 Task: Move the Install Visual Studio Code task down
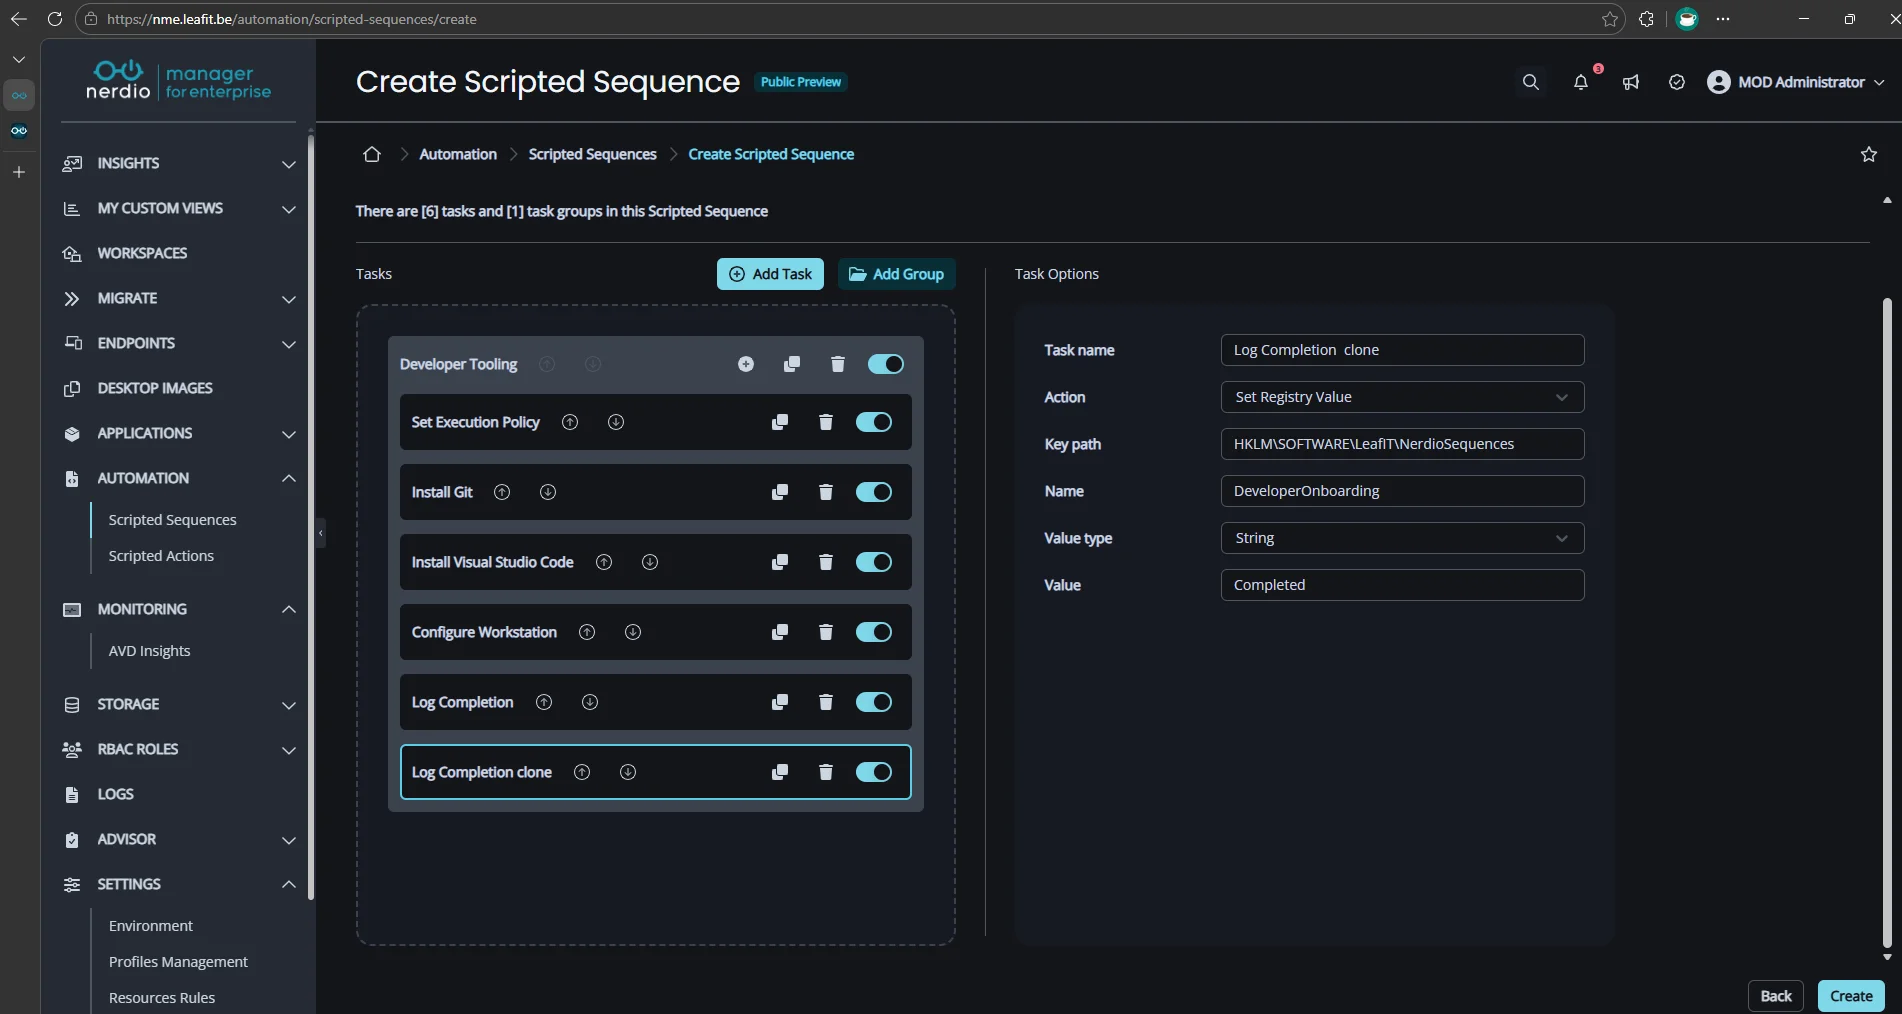649,562
